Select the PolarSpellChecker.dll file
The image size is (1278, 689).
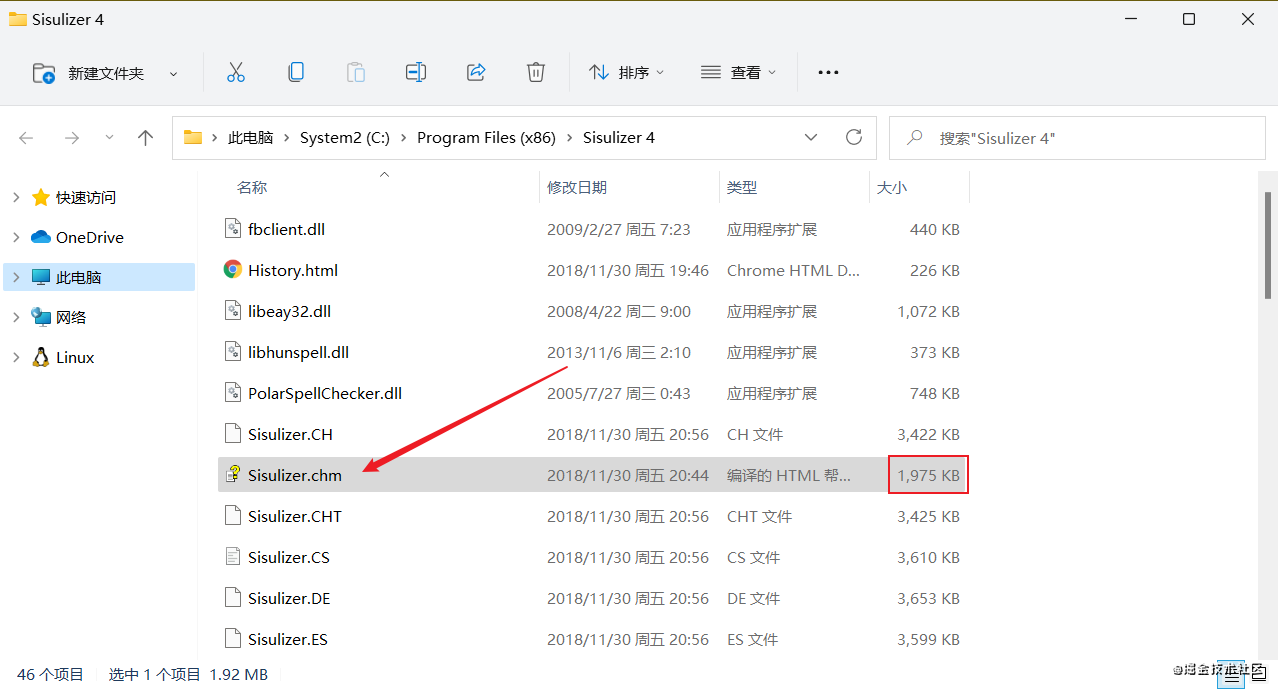(325, 394)
